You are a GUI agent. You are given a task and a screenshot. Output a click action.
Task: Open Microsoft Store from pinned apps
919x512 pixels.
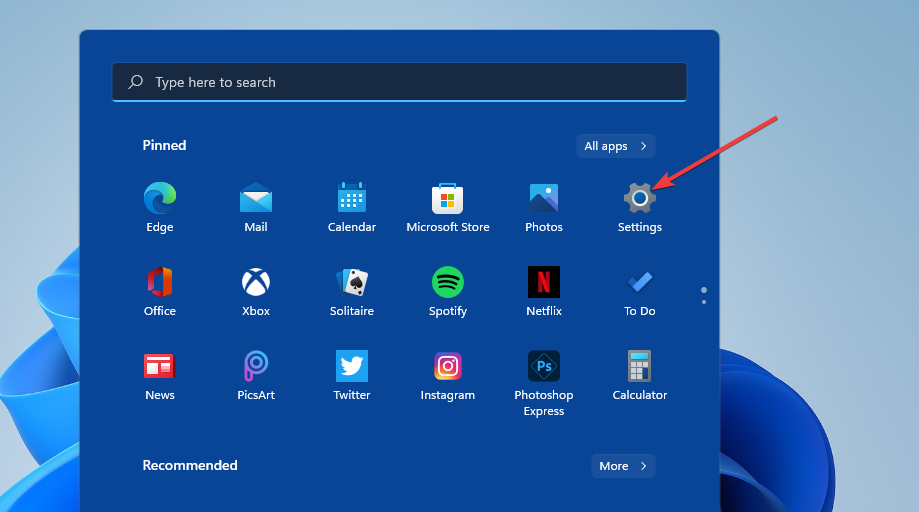(448, 207)
